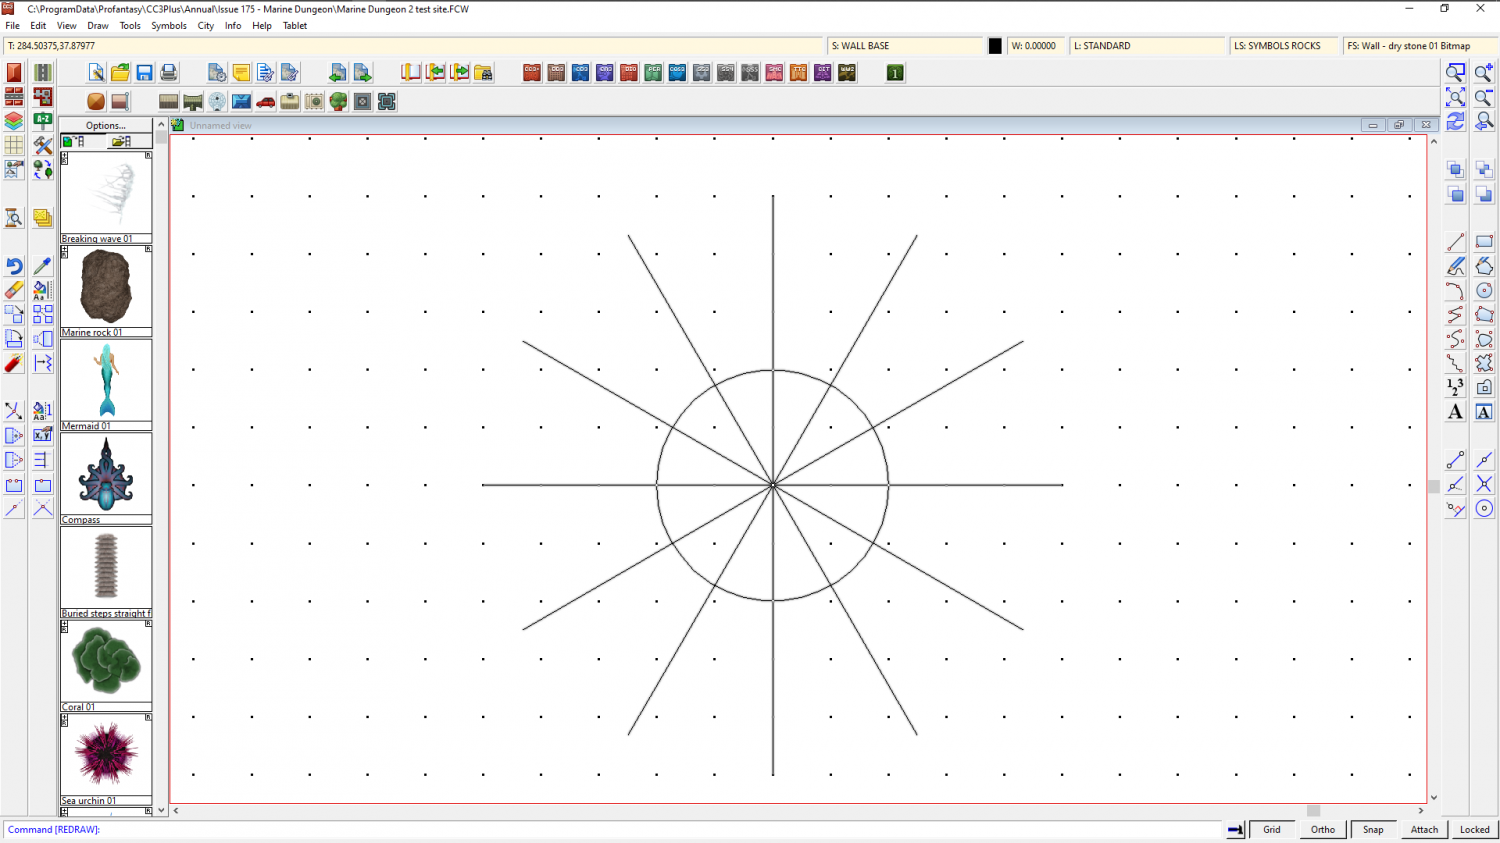Open the File menu

(13, 26)
